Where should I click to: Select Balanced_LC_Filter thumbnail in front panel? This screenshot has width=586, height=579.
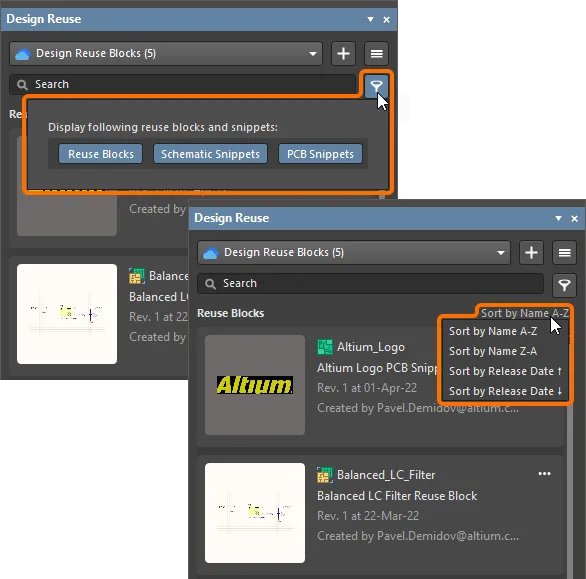point(255,513)
